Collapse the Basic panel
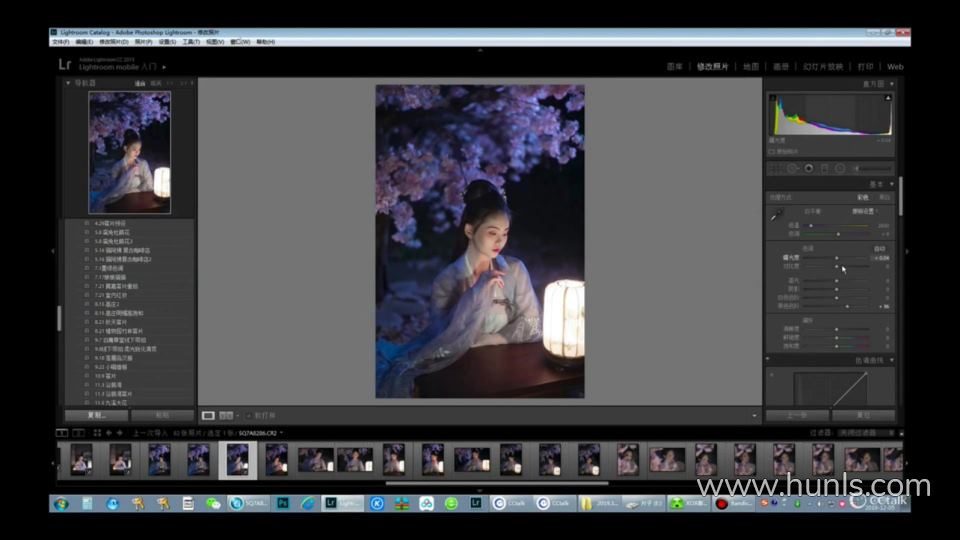Image resolution: width=960 pixels, height=540 pixels. (891, 184)
